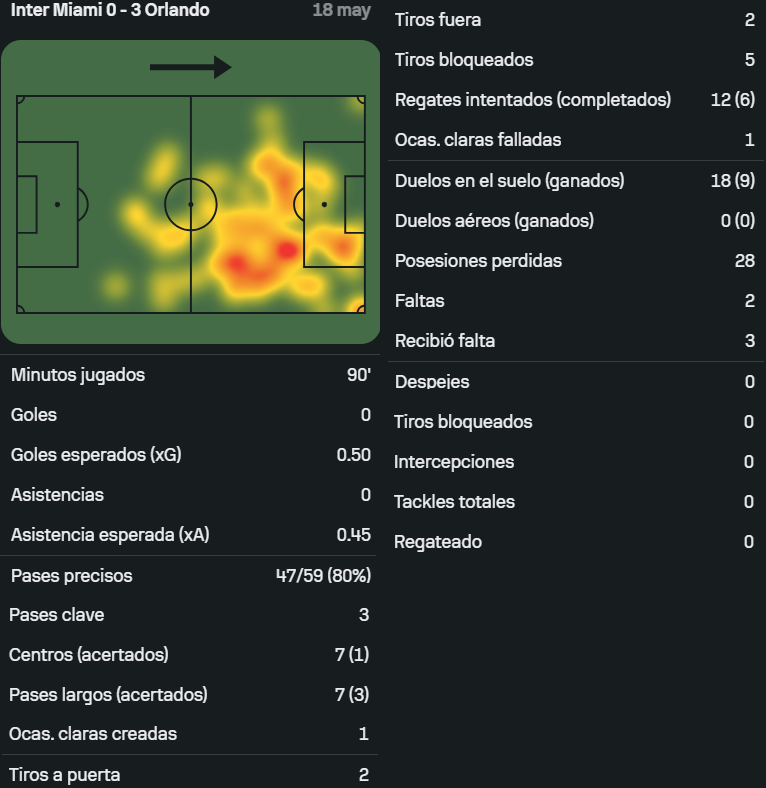Image resolution: width=766 pixels, height=788 pixels.
Task: Select the Goles esperados (xG) stat row
Action: tap(190, 455)
